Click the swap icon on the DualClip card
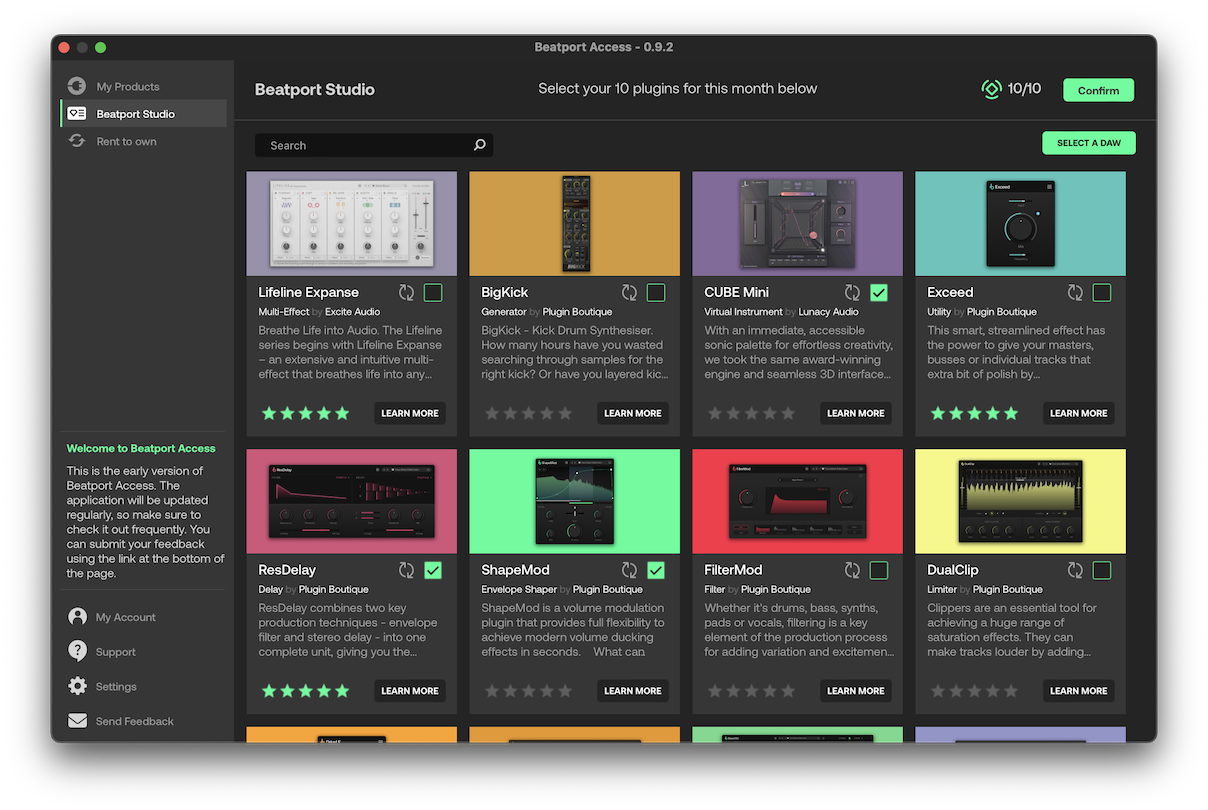Viewport: 1208px width, 810px height. (x=1075, y=569)
